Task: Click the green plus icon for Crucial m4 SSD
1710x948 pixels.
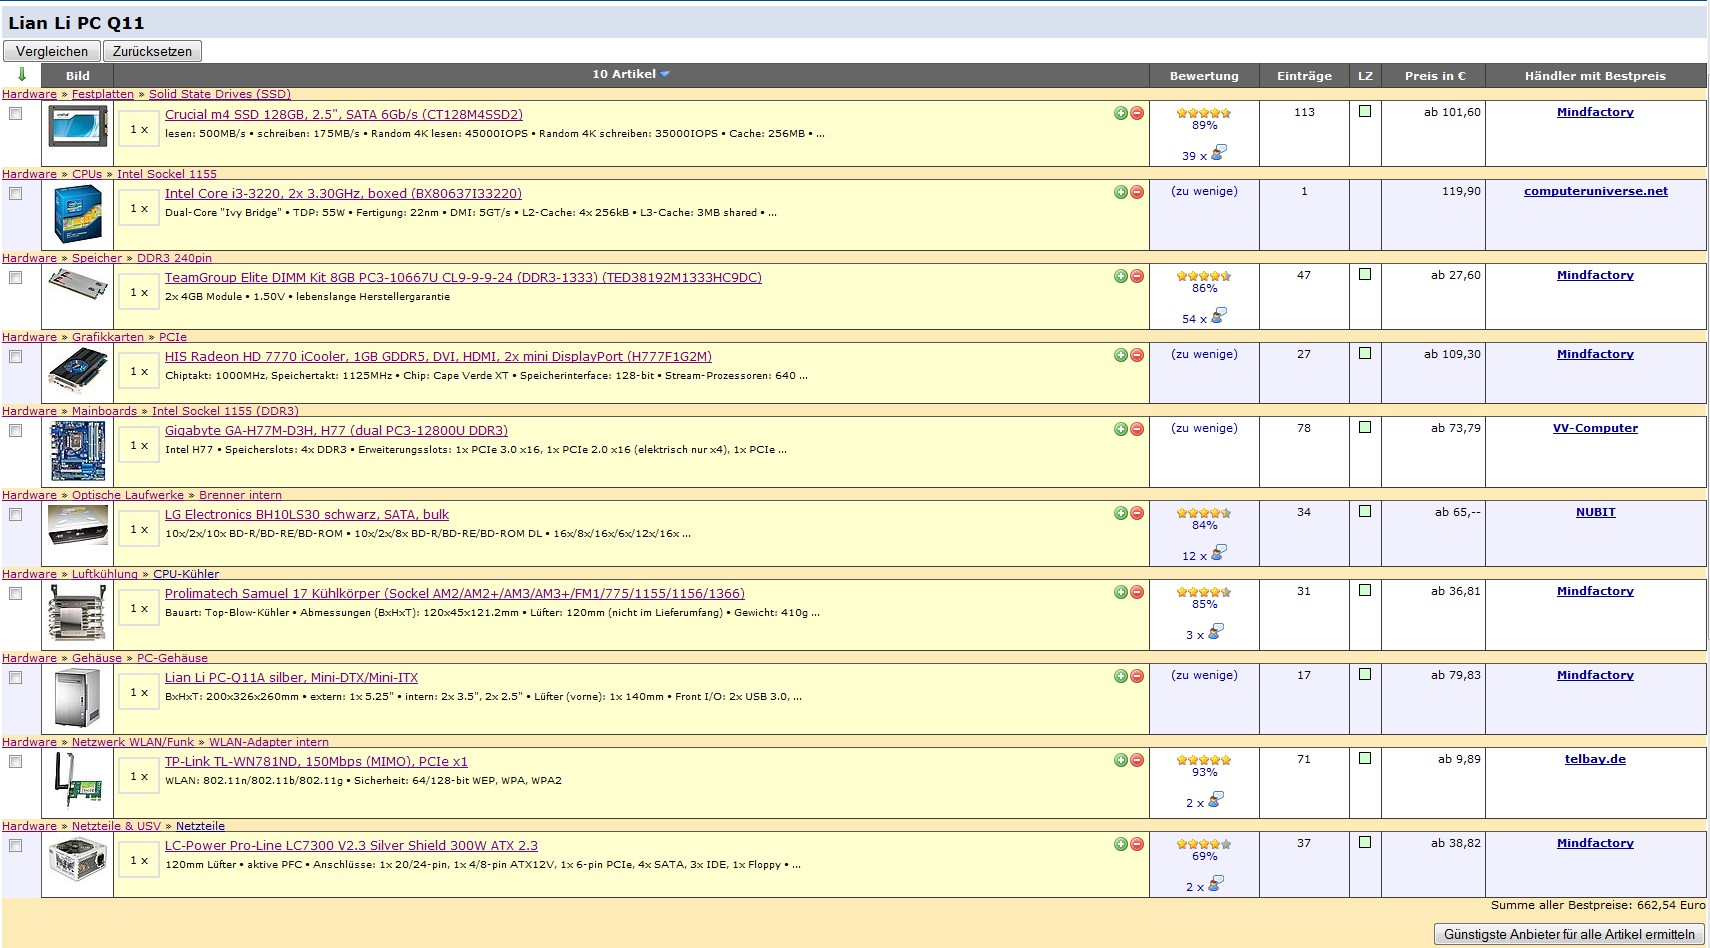Action: tap(1121, 113)
